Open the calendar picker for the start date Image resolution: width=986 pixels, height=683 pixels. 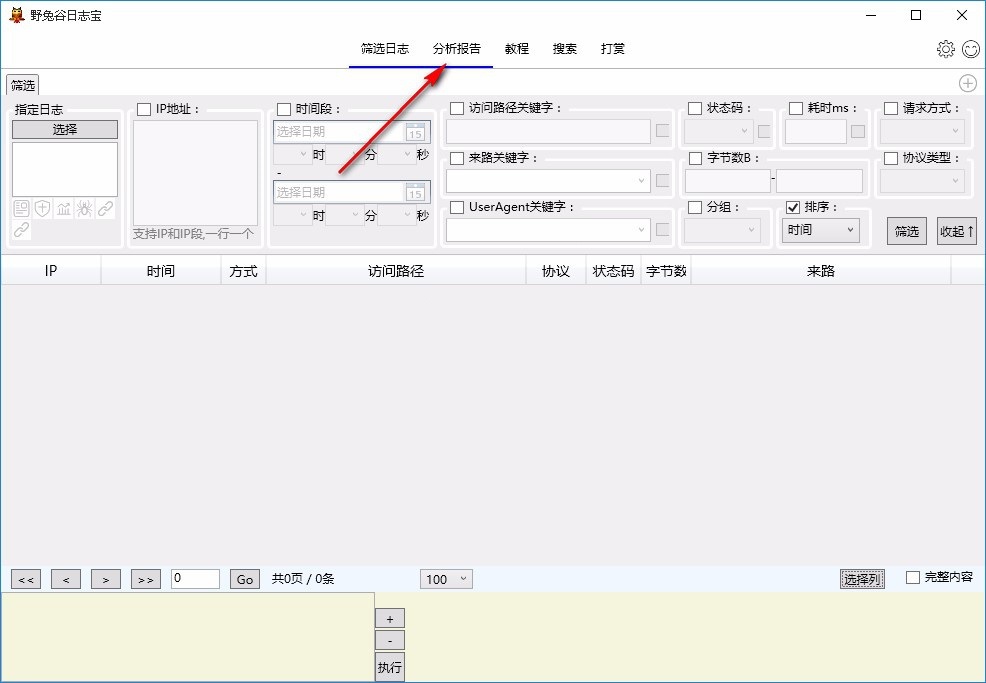pyautogui.click(x=415, y=132)
